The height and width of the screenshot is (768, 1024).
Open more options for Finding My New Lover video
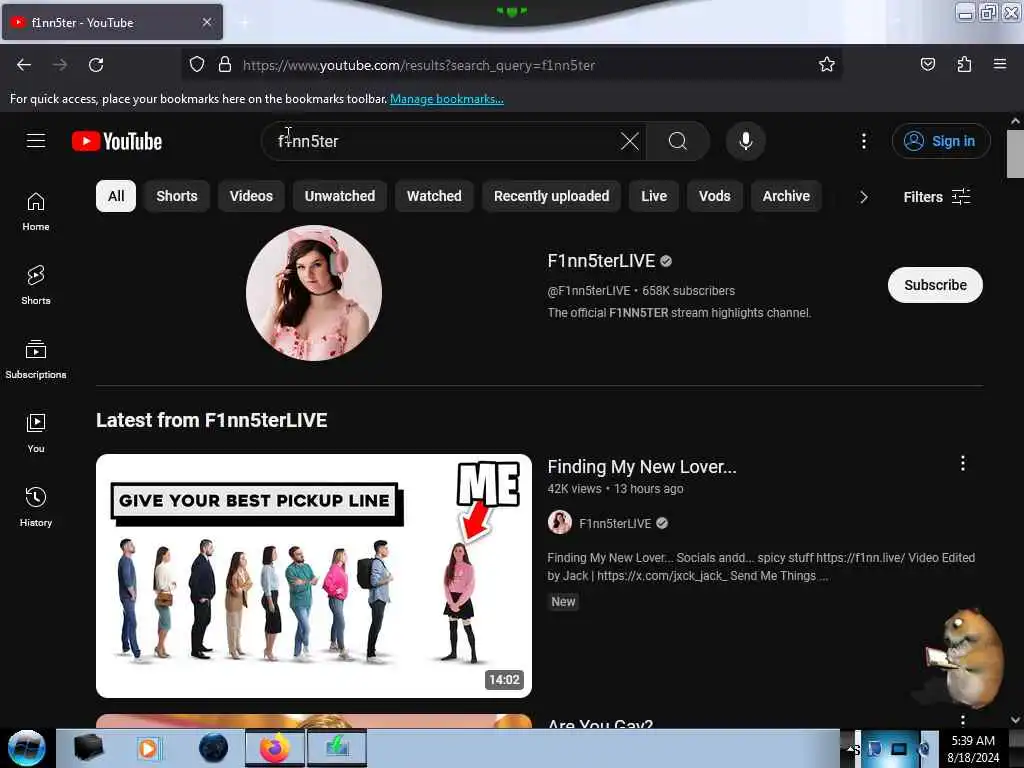(x=963, y=464)
